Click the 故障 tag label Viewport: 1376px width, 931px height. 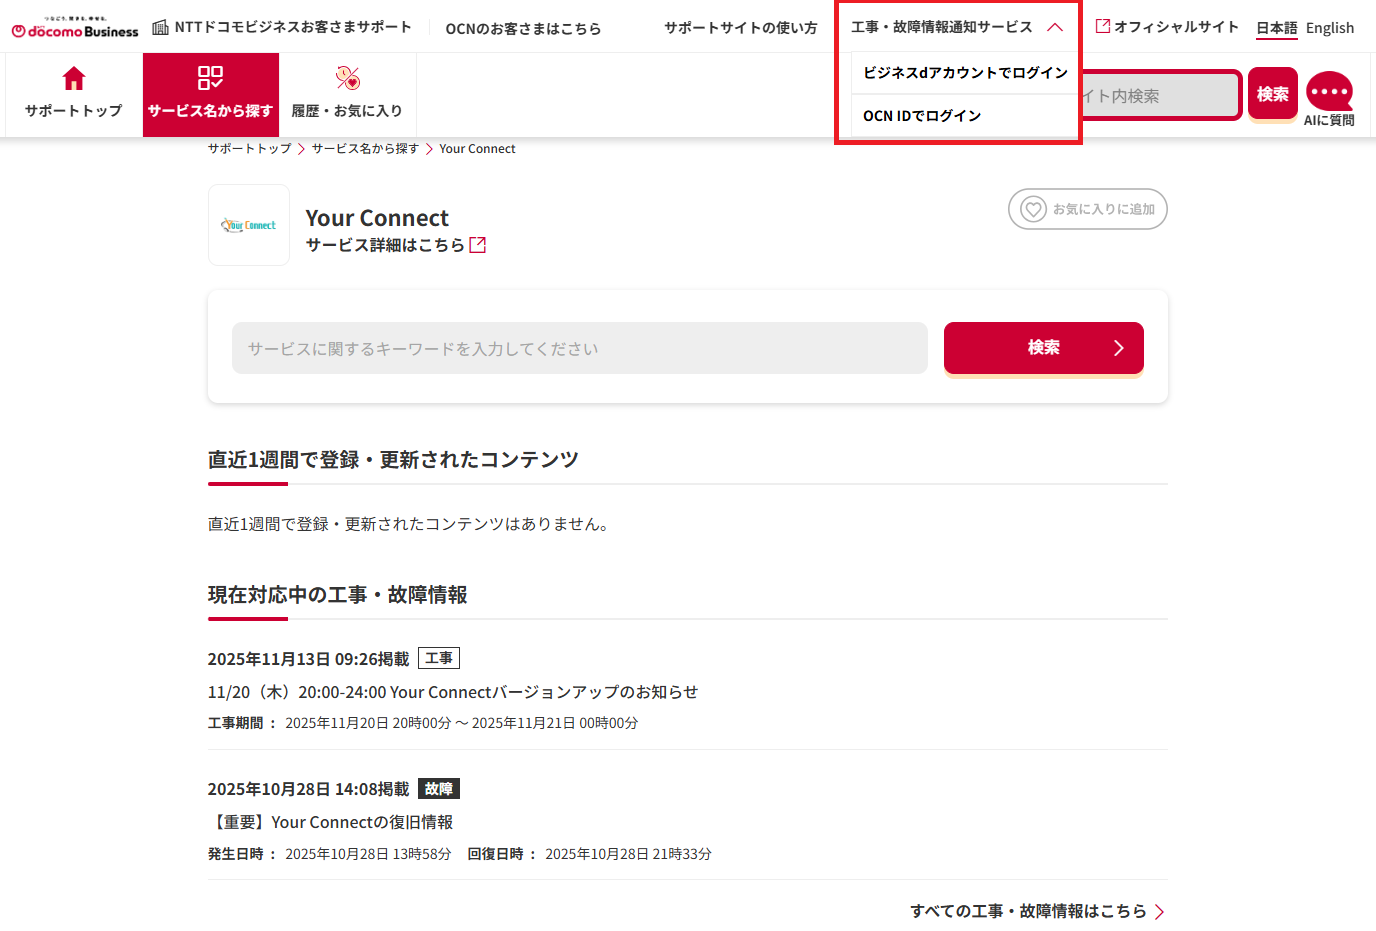(439, 789)
